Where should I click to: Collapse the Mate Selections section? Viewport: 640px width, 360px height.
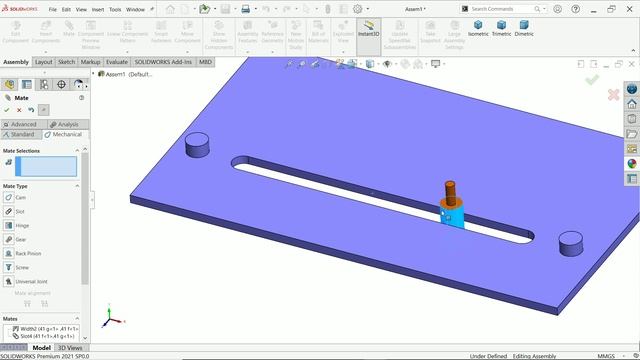click(x=77, y=151)
